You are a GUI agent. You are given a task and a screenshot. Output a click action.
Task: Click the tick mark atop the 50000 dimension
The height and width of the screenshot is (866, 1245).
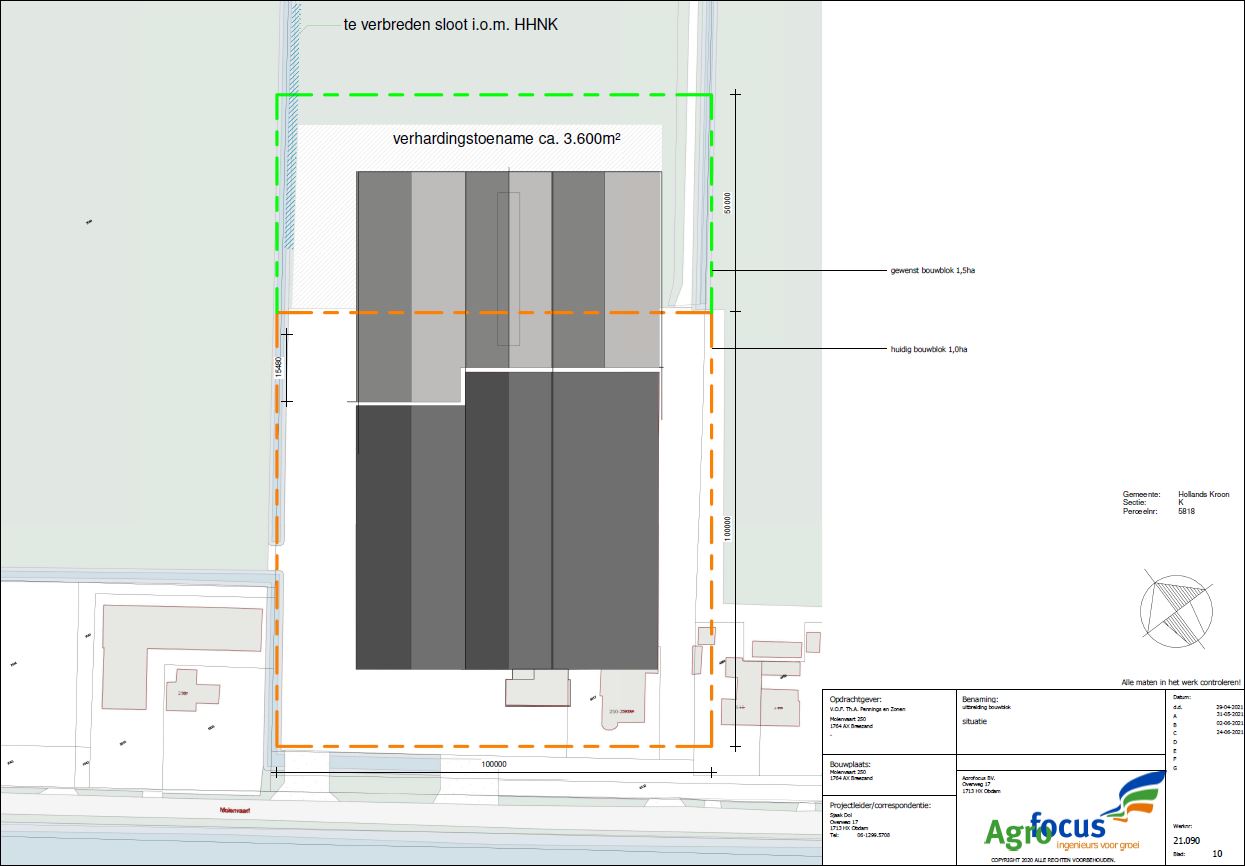736,94
